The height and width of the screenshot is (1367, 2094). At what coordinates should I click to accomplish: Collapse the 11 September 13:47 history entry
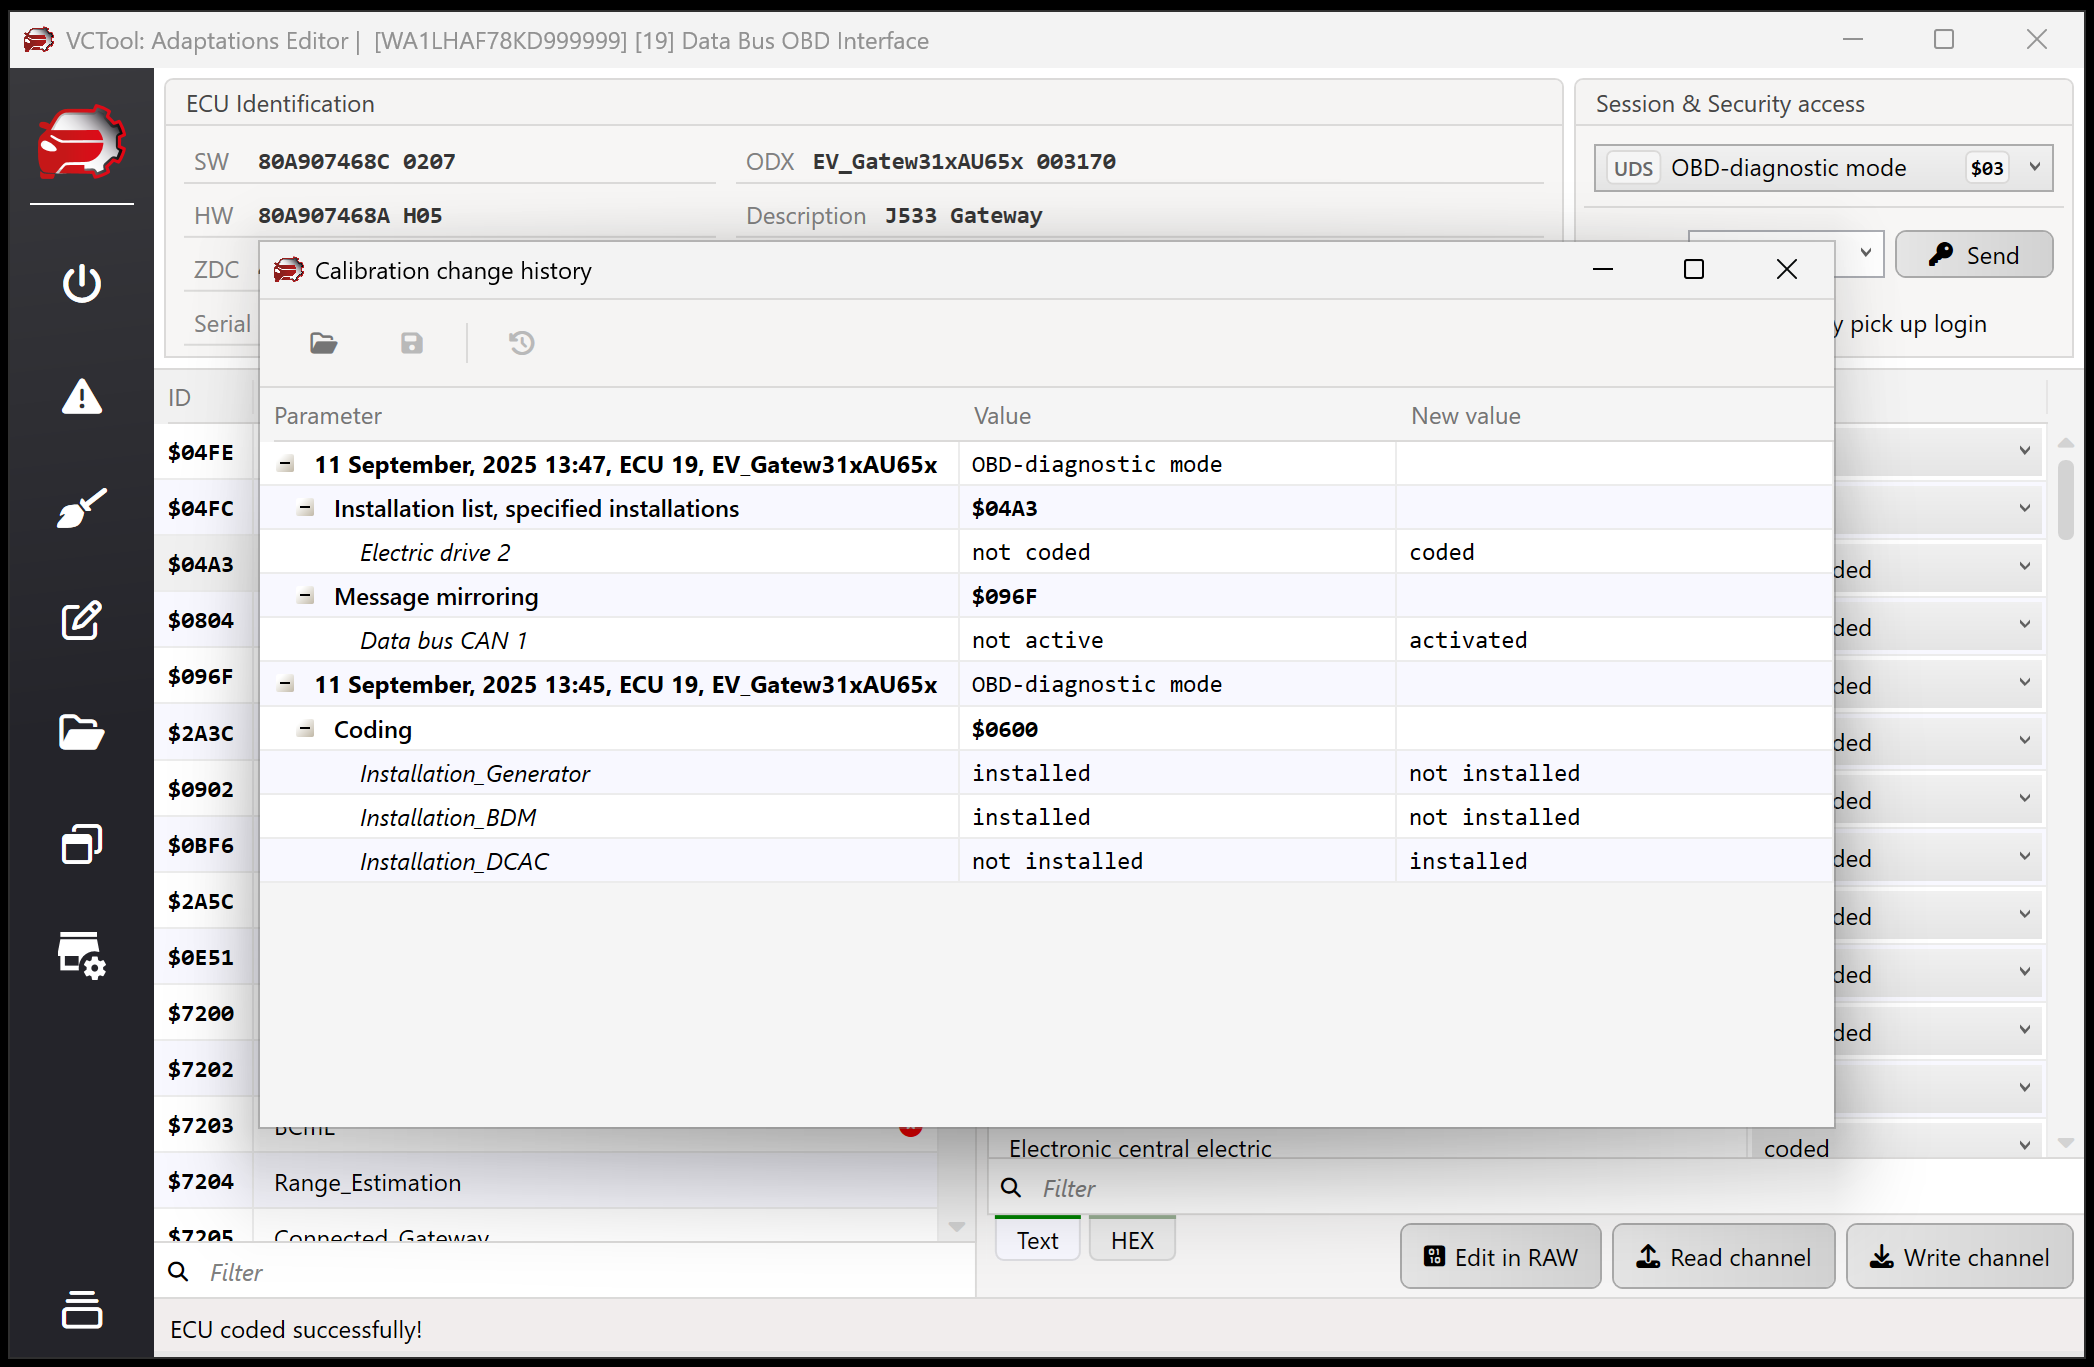[x=286, y=464]
